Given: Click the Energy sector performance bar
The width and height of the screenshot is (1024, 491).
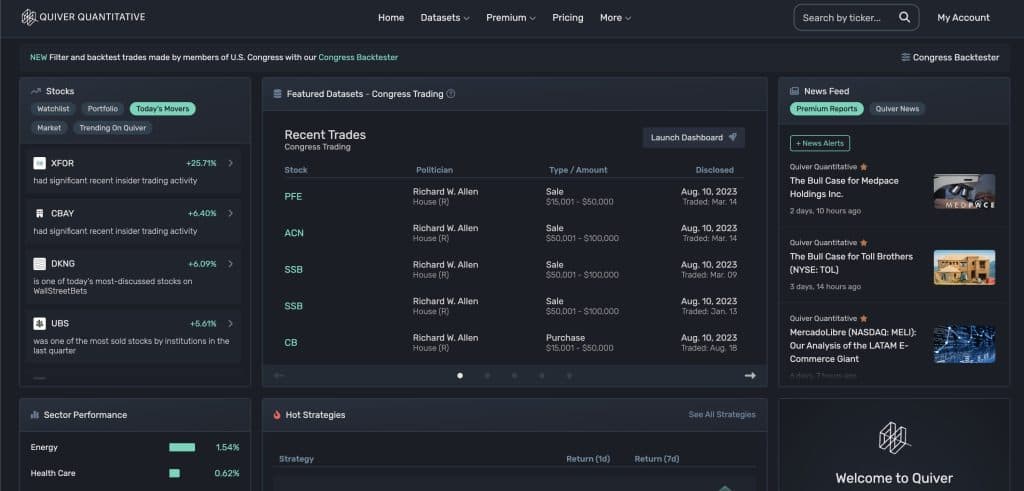Looking at the screenshot, I should coord(182,447).
